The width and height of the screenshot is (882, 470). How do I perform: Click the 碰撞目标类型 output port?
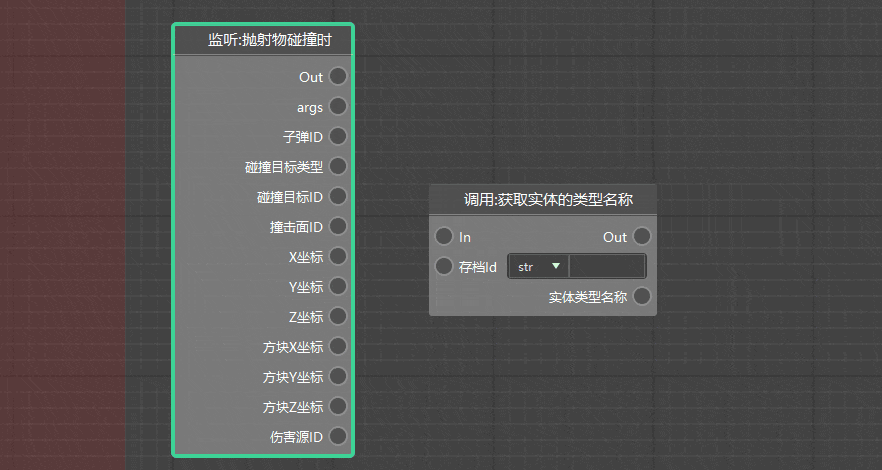pyautogui.click(x=338, y=166)
